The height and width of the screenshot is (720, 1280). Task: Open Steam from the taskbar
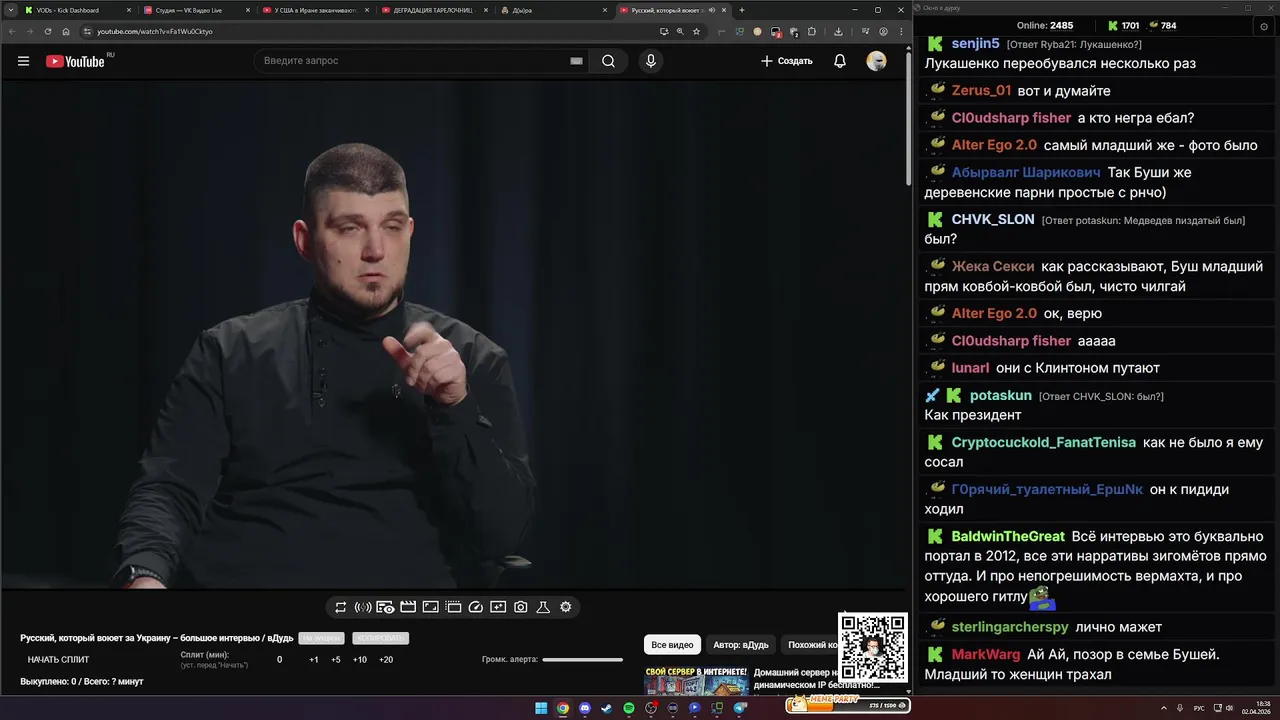607,708
